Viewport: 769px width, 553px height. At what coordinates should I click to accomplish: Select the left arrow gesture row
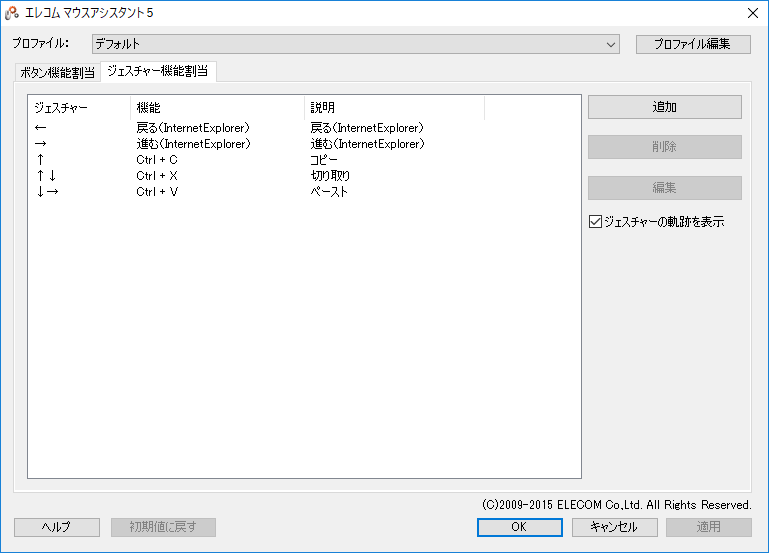[41, 128]
